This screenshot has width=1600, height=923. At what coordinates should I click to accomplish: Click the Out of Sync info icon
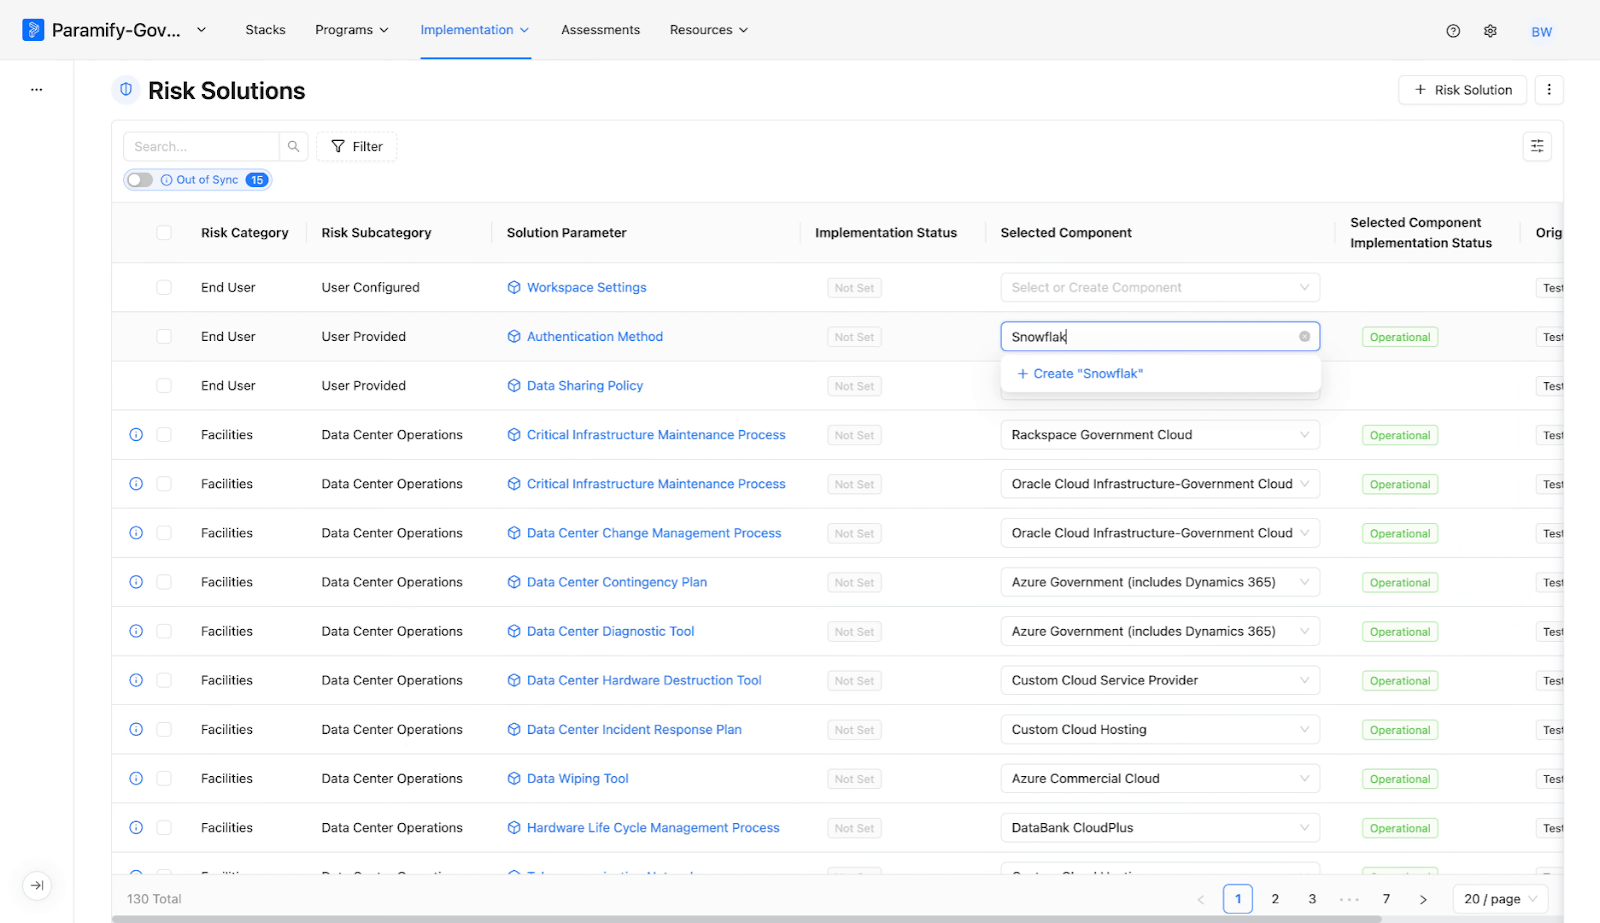click(167, 180)
